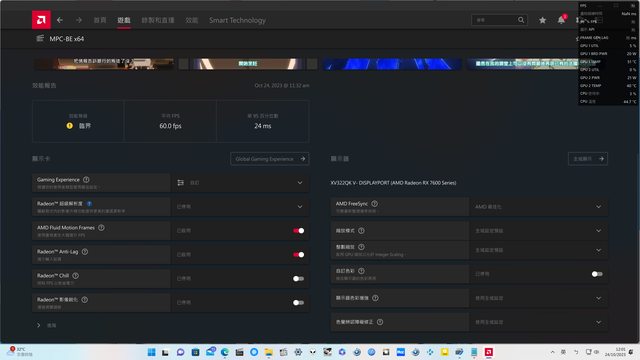Viewport: 640px width, 360px height.
Task: Click the AMD logo home icon
Action: [41, 20]
